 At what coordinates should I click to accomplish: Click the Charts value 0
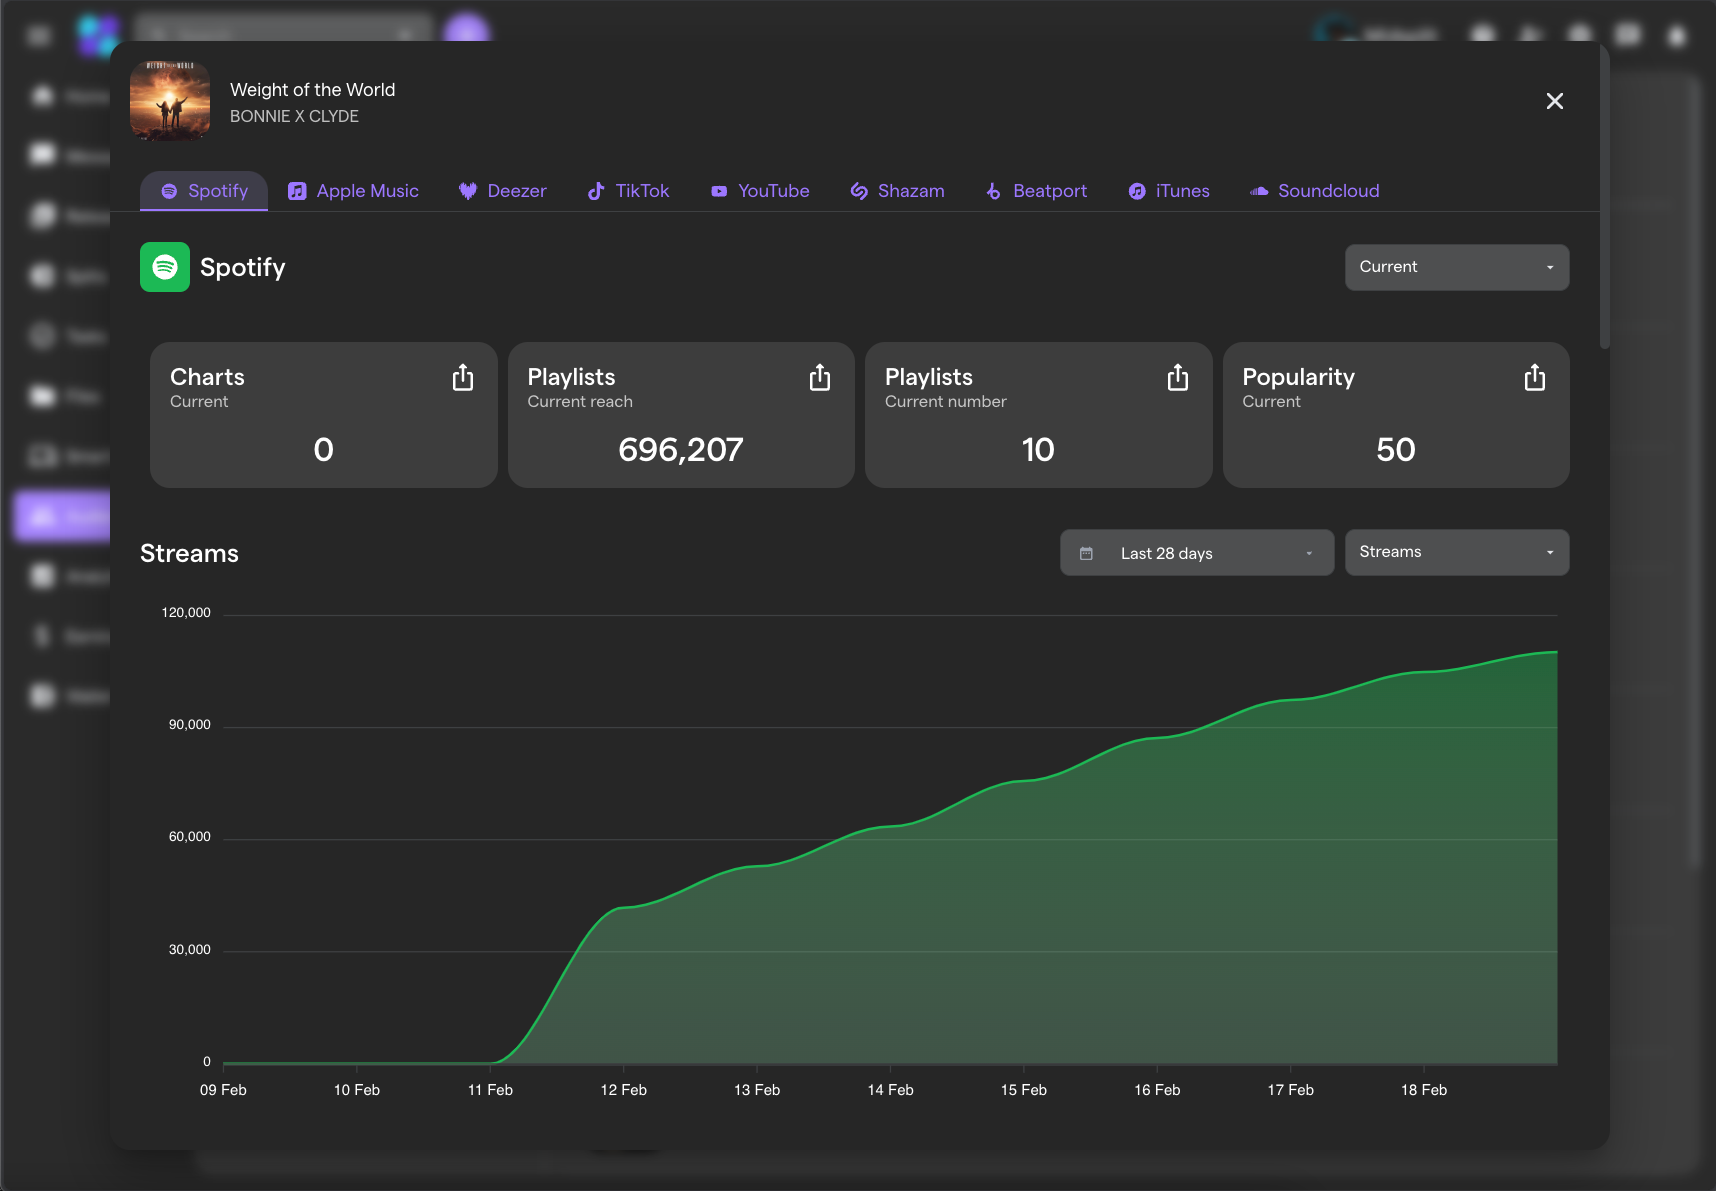point(323,450)
